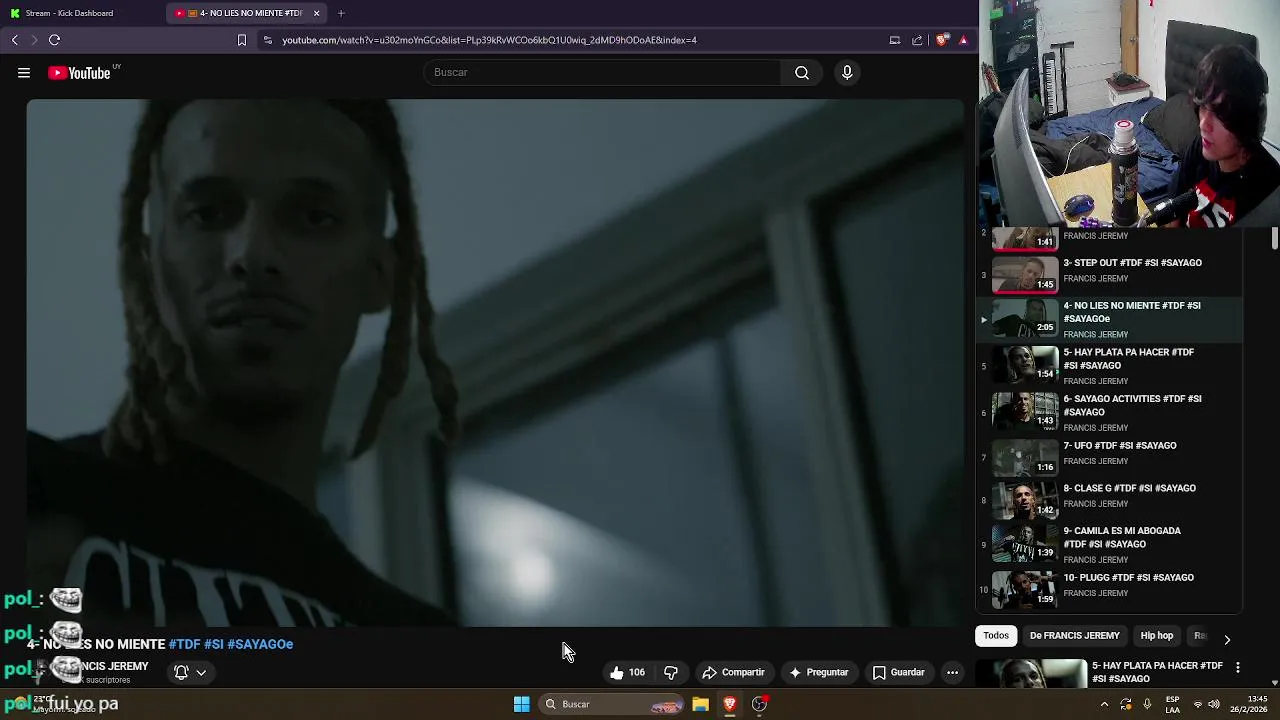1280x720 pixels.
Task: Click the Brave browser taskbar icon
Action: [730, 704]
